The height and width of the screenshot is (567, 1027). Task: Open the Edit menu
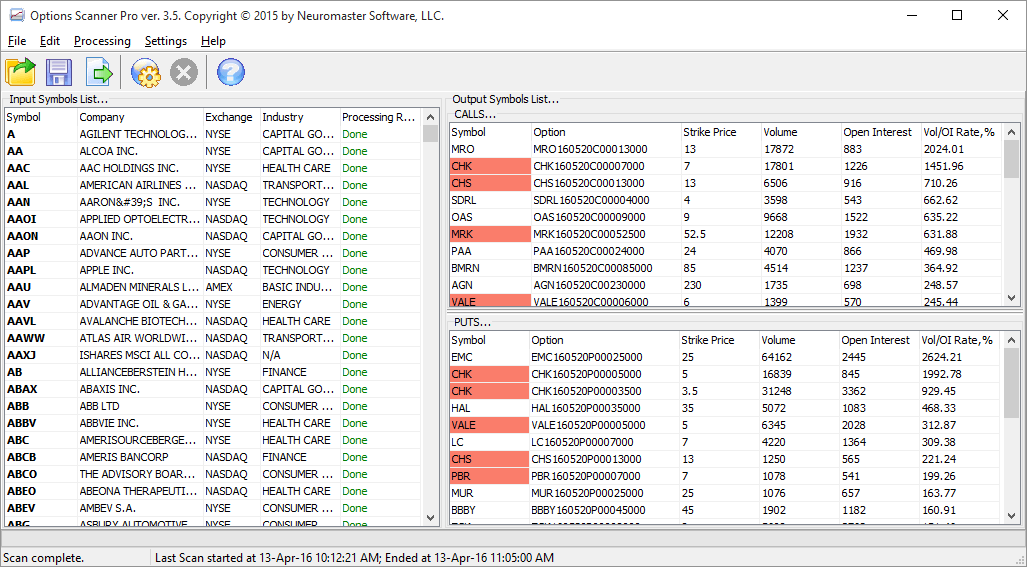click(x=50, y=41)
